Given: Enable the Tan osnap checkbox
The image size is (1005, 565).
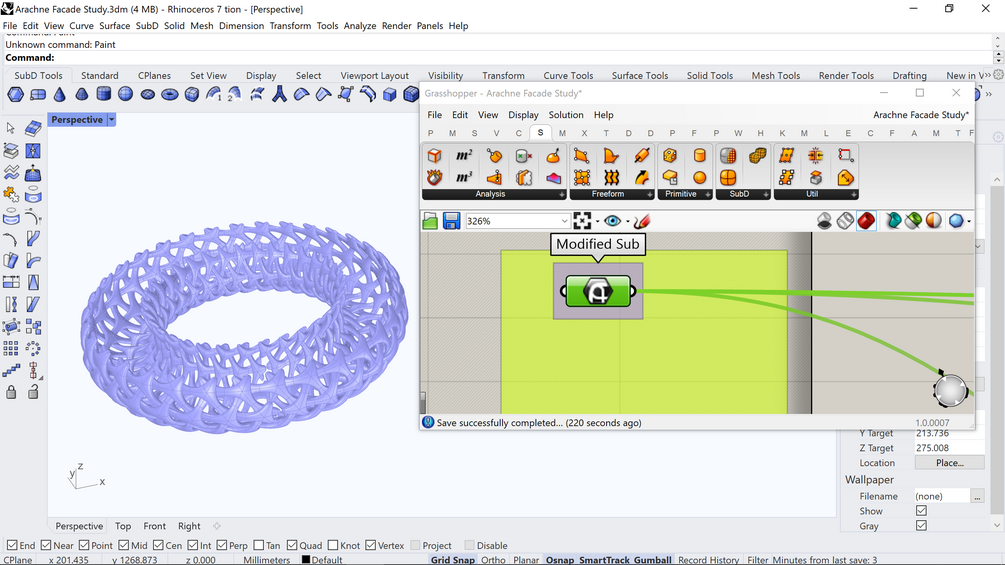Looking at the screenshot, I should point(259,545).
